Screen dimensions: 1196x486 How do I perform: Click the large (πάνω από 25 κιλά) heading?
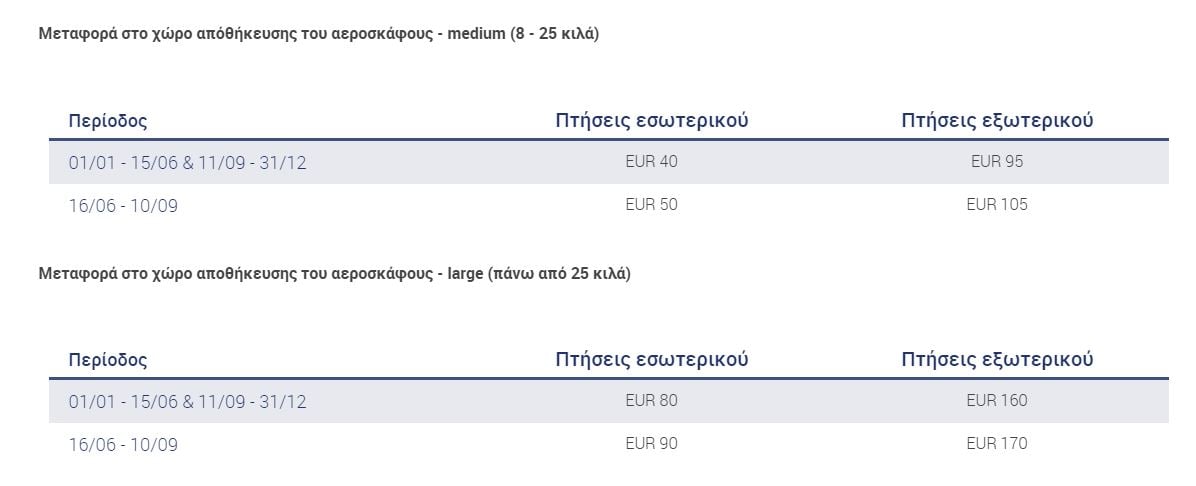pyautogui.click(x=334, y=273)
